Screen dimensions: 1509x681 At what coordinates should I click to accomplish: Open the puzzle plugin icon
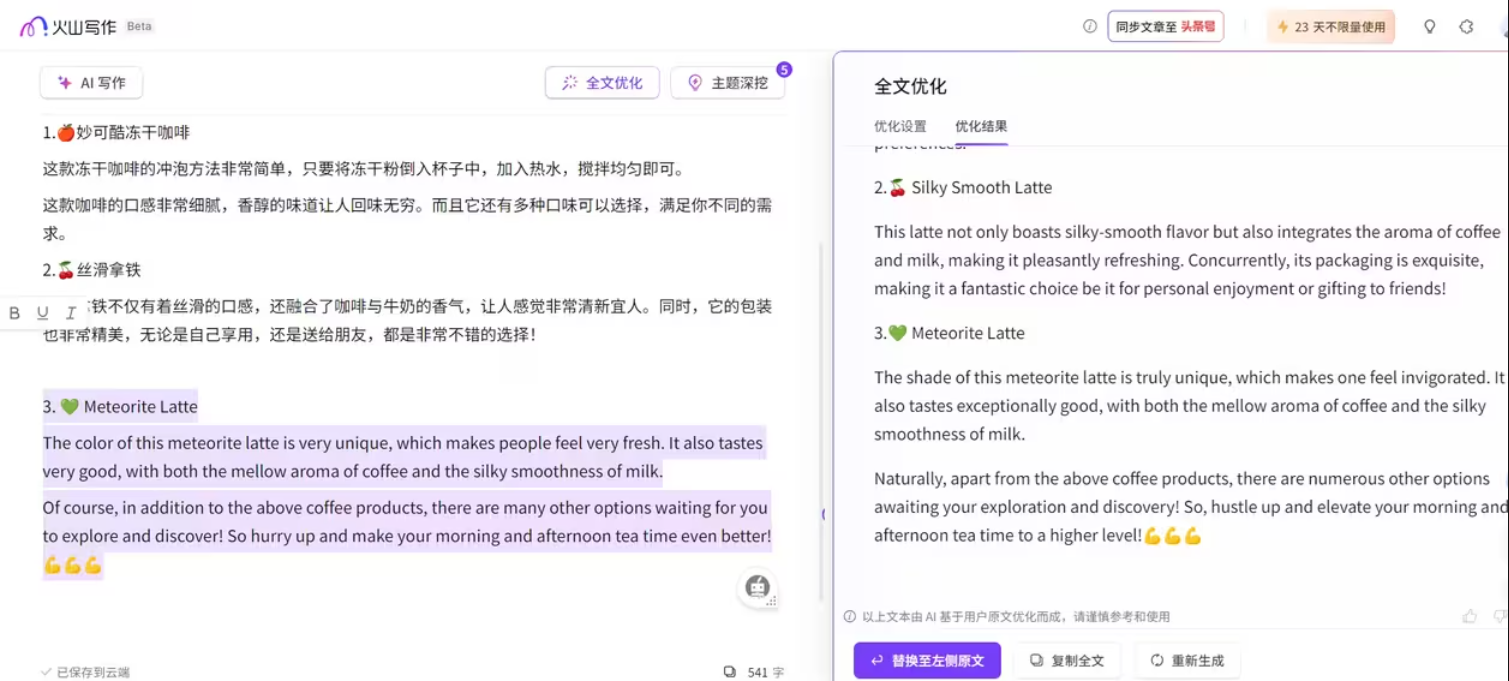point(1466,27)
